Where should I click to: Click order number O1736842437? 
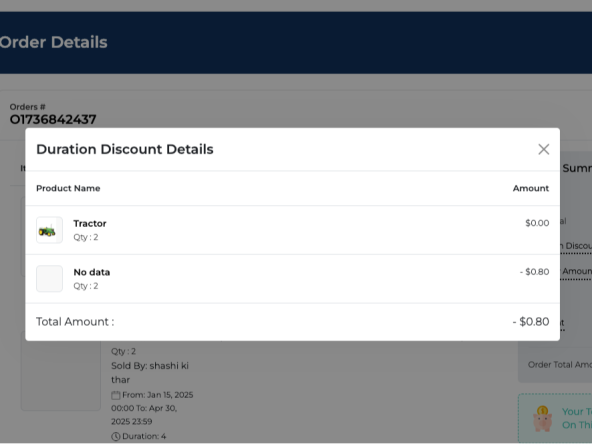[x=53, y=119]
